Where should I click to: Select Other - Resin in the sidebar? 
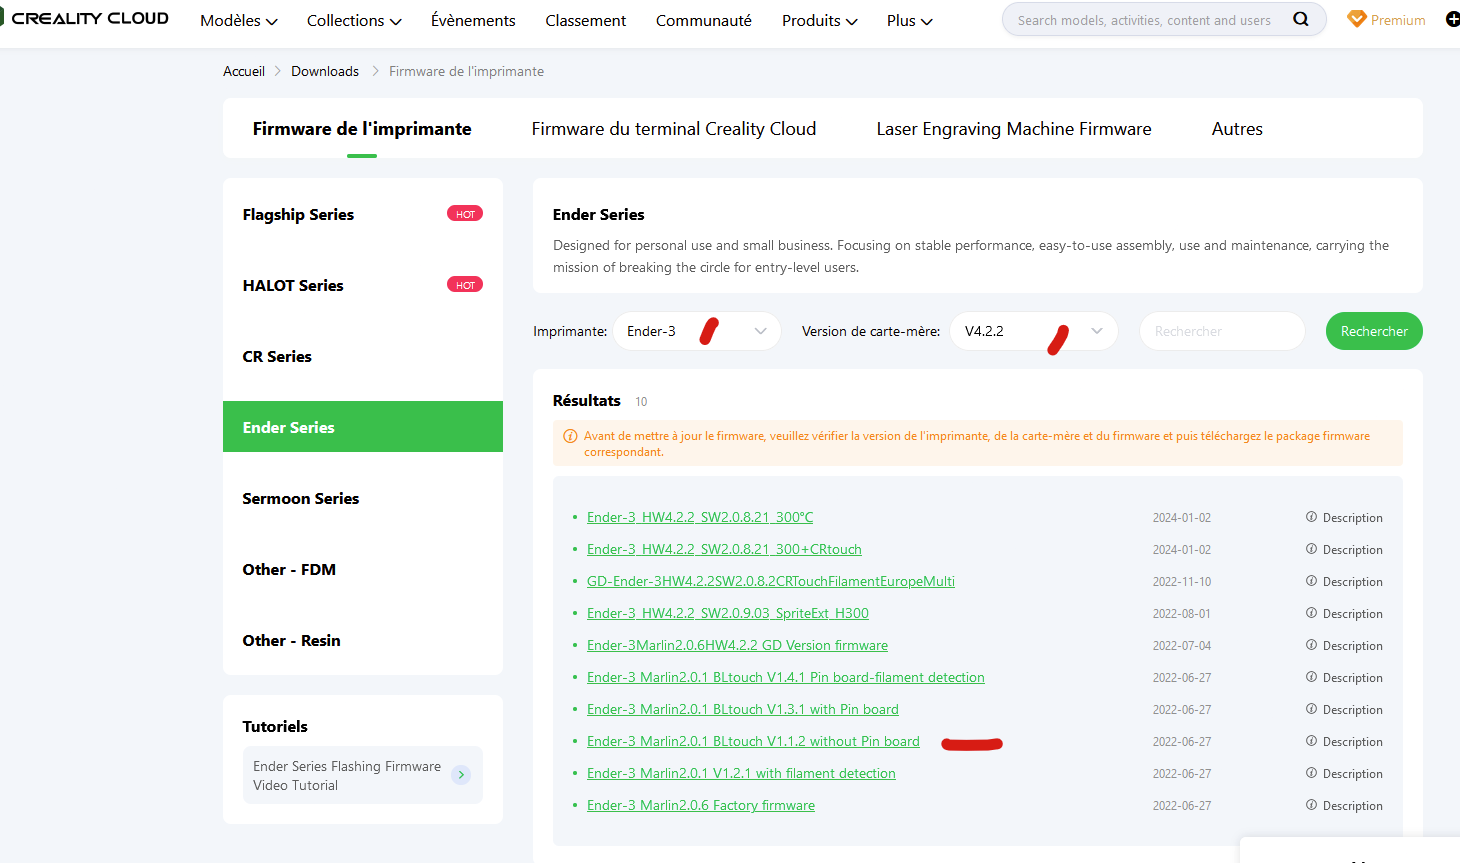point(363,640)
